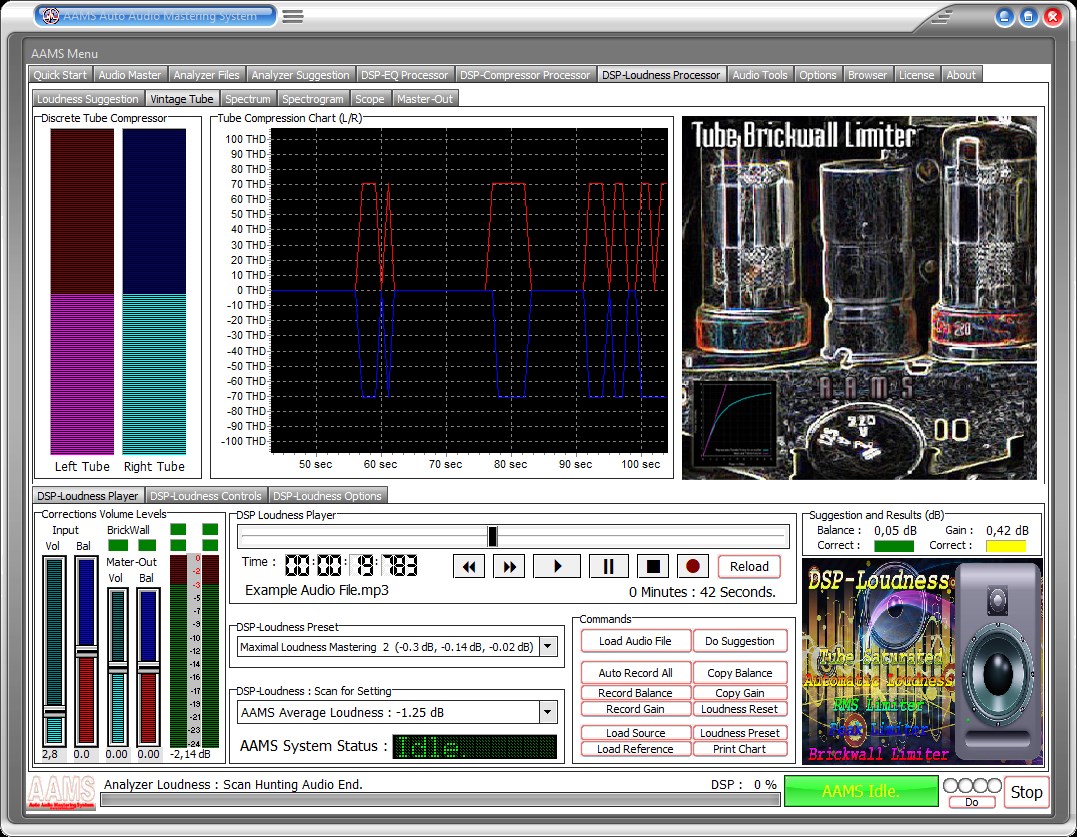Click the Loudness Preset button

(x=740, y=733)
